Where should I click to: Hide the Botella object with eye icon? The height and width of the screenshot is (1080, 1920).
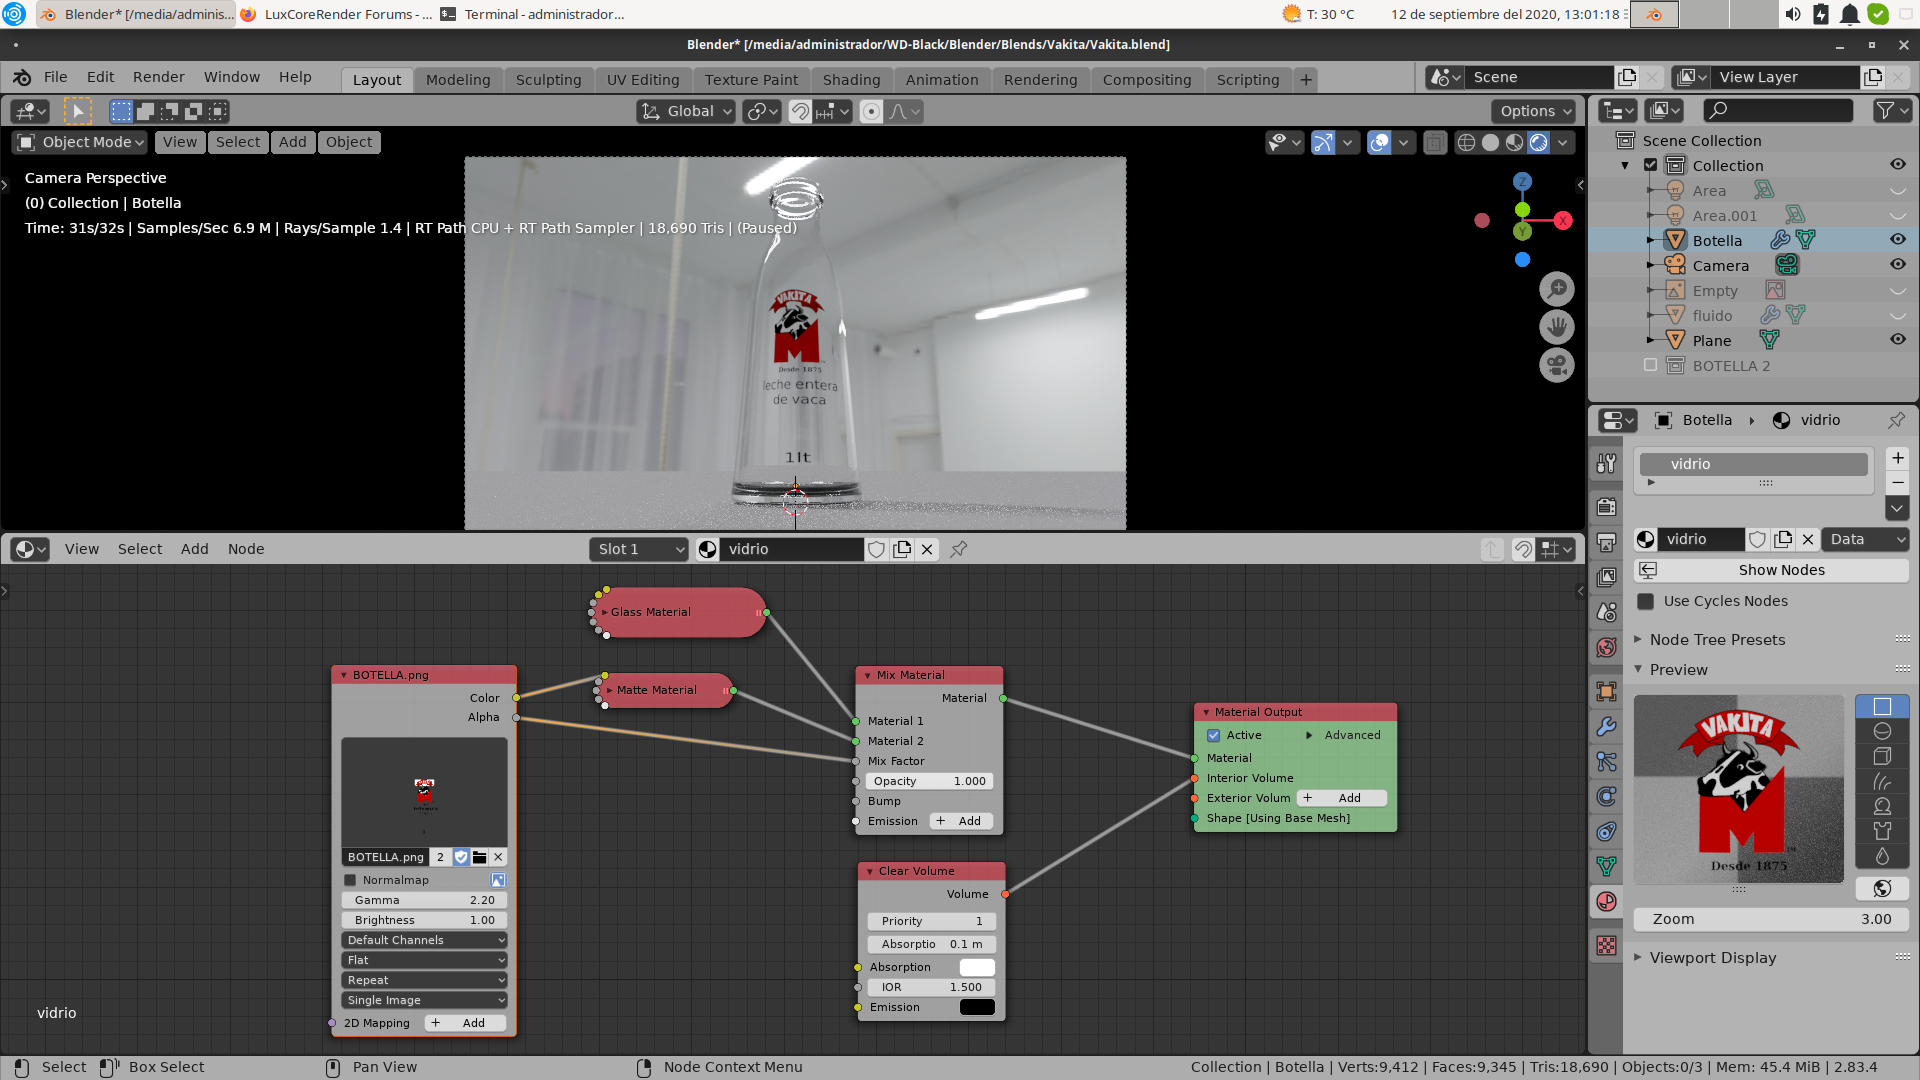tap(1897, 240)
